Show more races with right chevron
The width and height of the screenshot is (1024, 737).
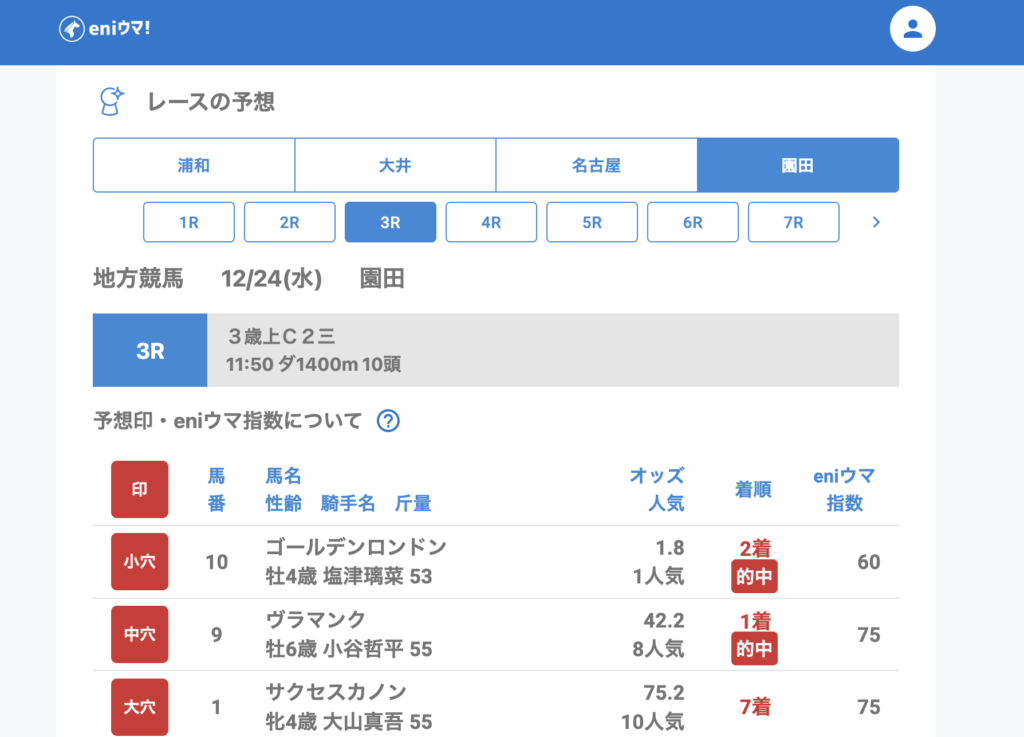click(876, 222)
